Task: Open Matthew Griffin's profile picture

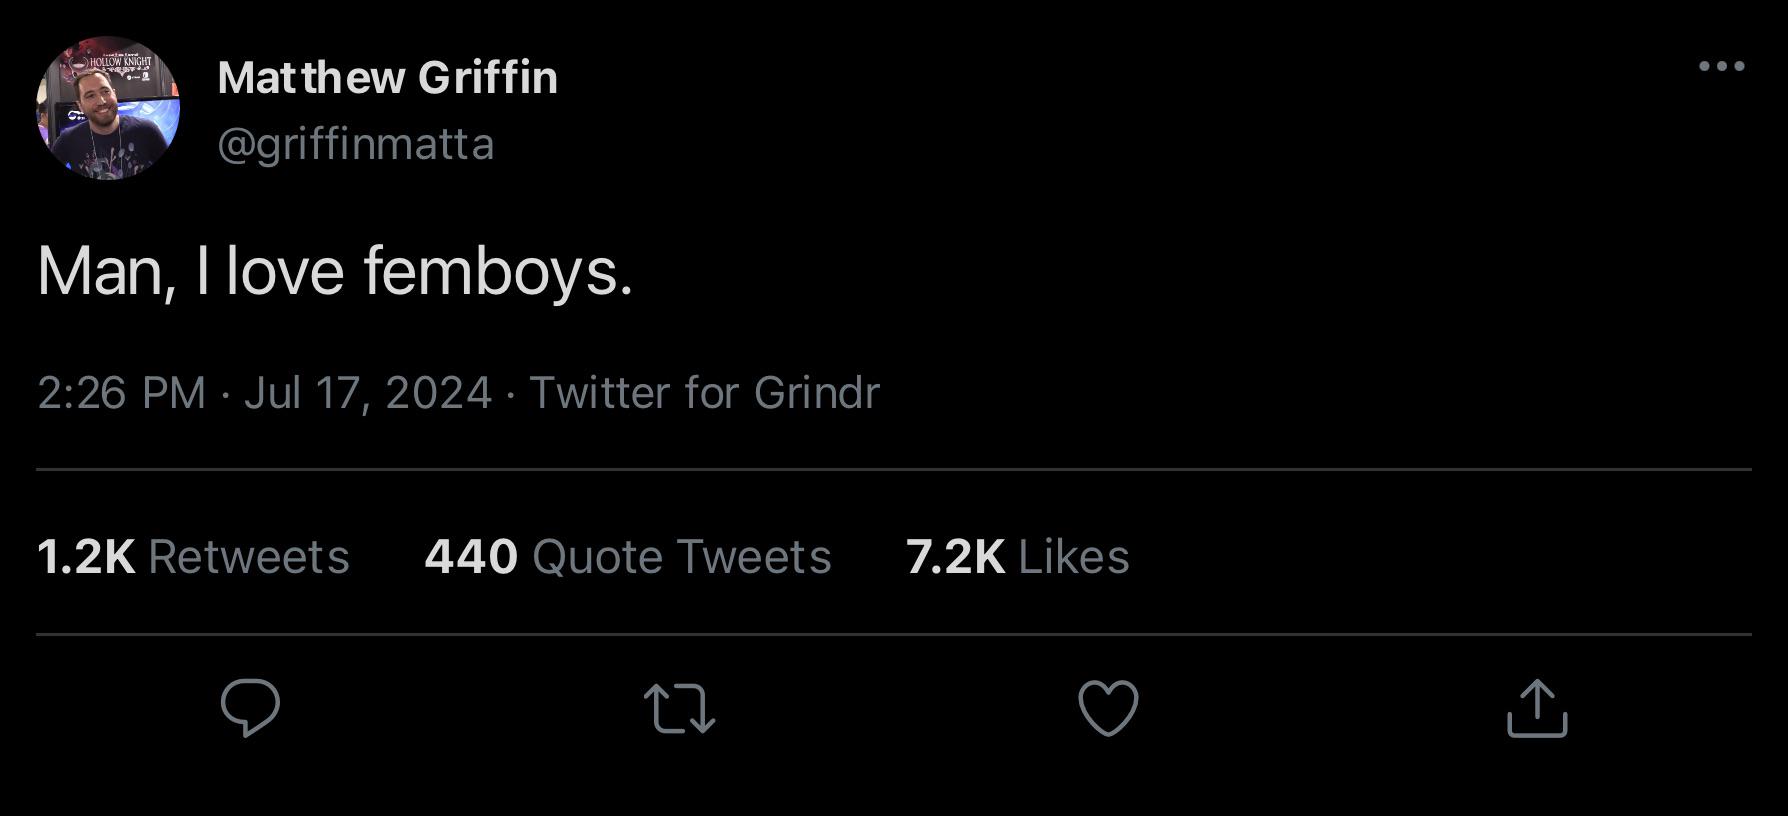Action: (108, 108)
